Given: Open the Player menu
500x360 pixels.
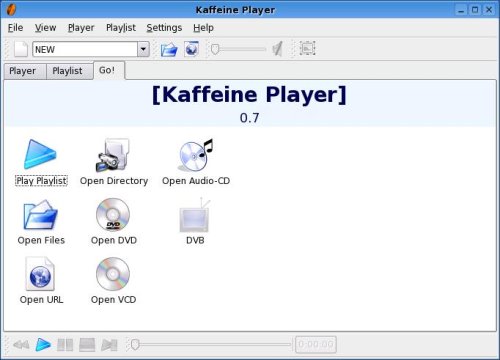Looking at the screenshot, I should (x=81, y=28).
